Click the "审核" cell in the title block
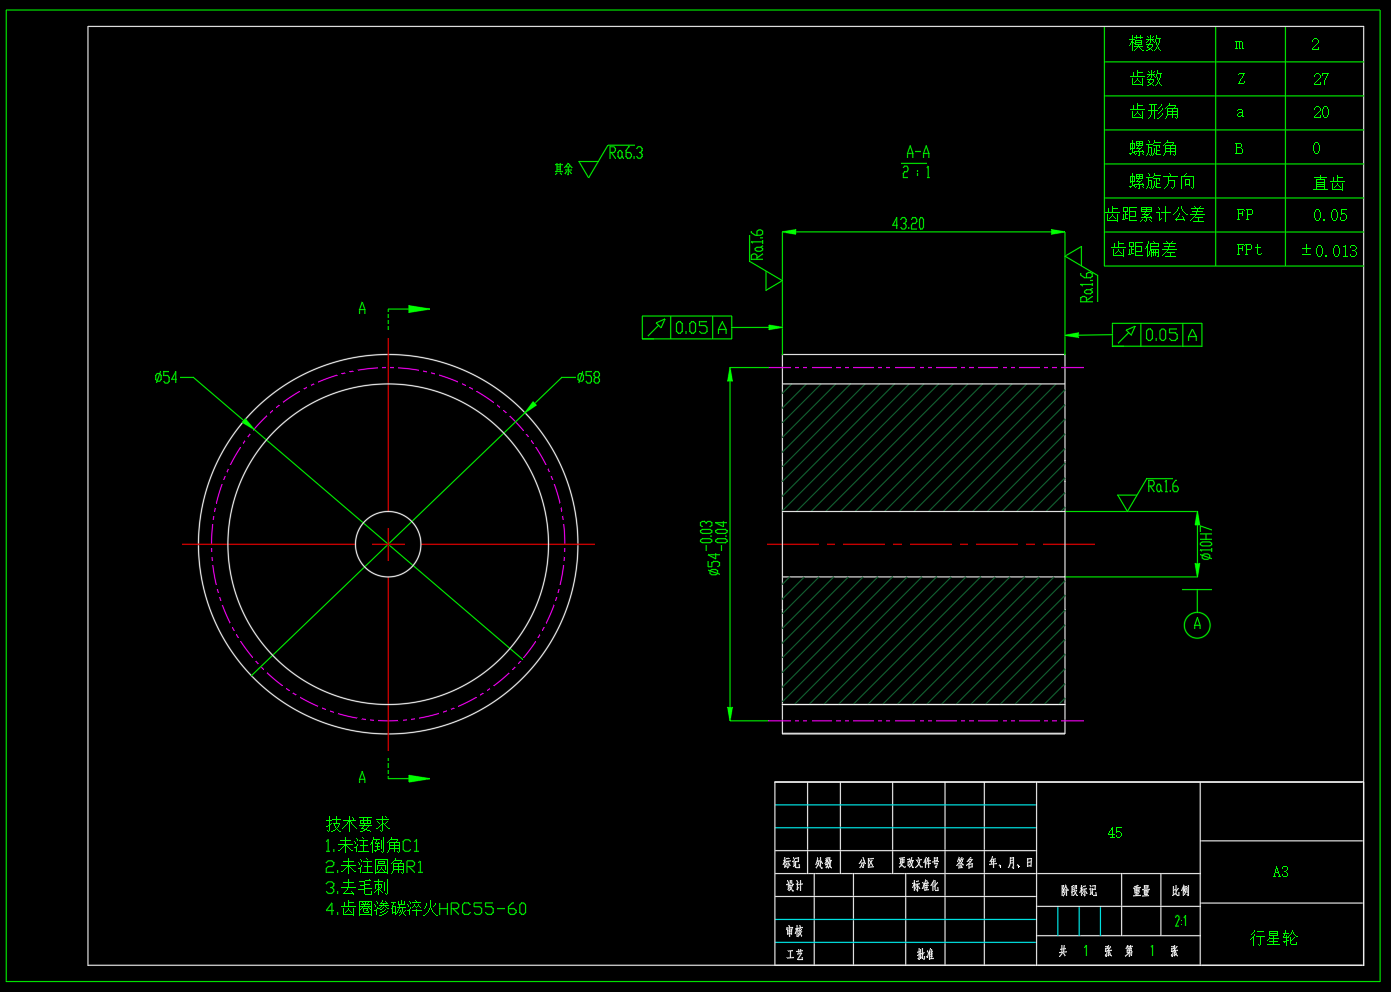1391x992 pixels. pos(794,931)
